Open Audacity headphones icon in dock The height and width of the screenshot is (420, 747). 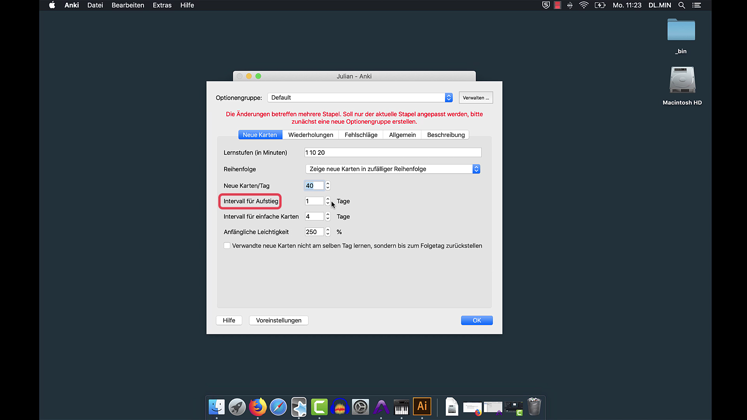coord(340,407)
